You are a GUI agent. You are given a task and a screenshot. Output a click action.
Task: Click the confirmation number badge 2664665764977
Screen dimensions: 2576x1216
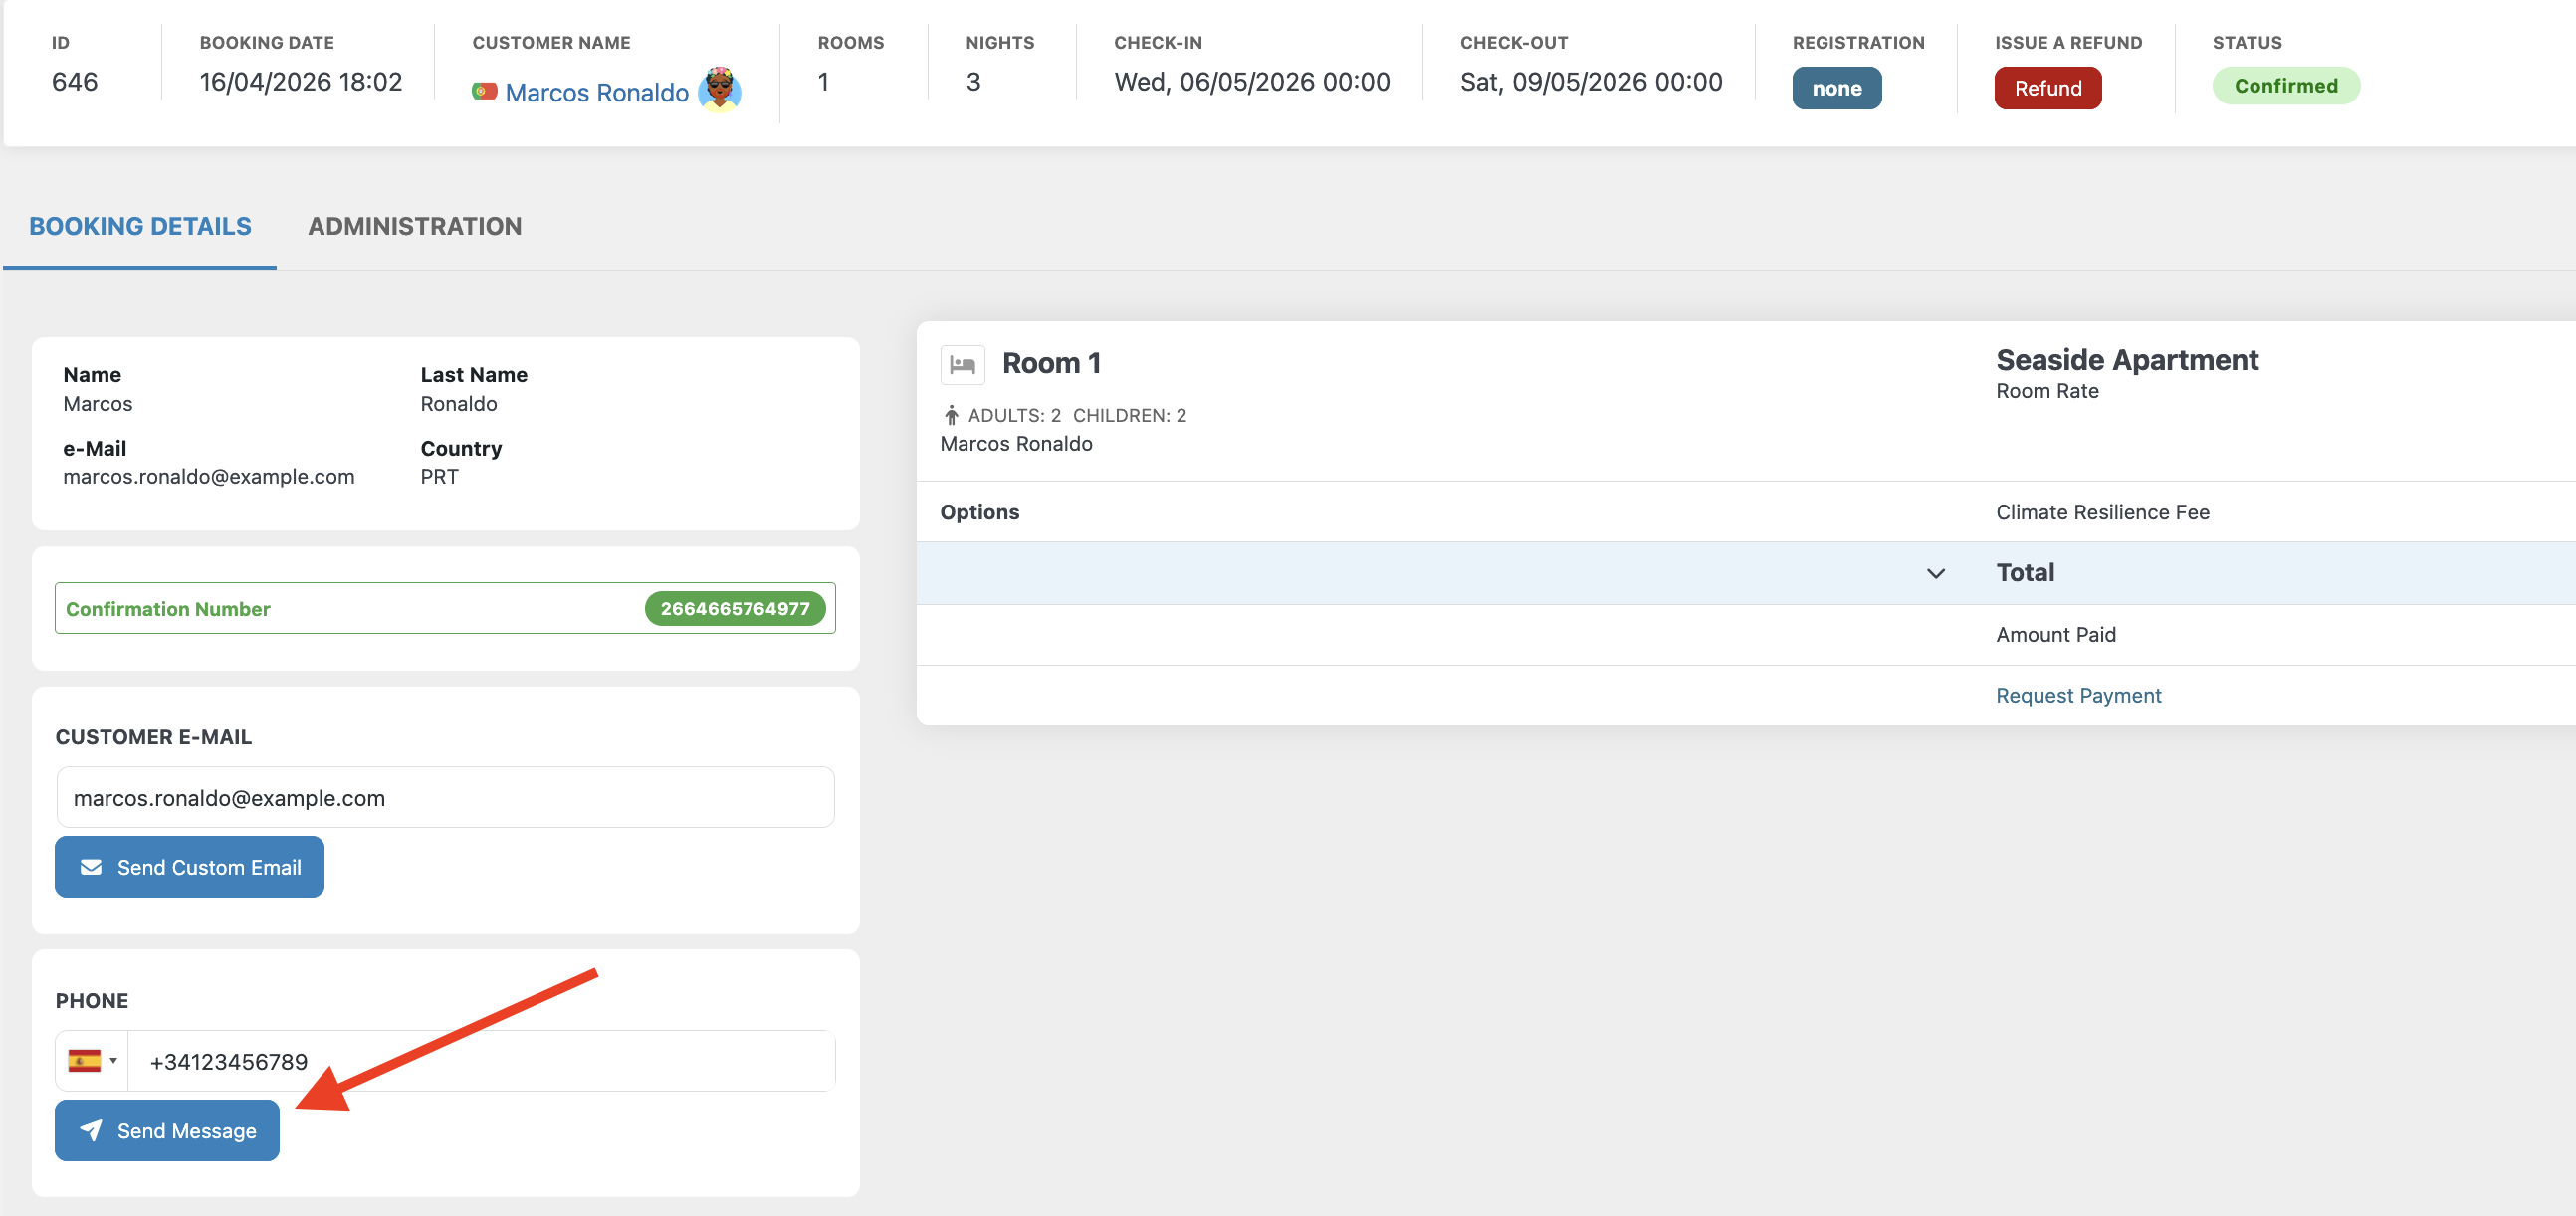735,608
